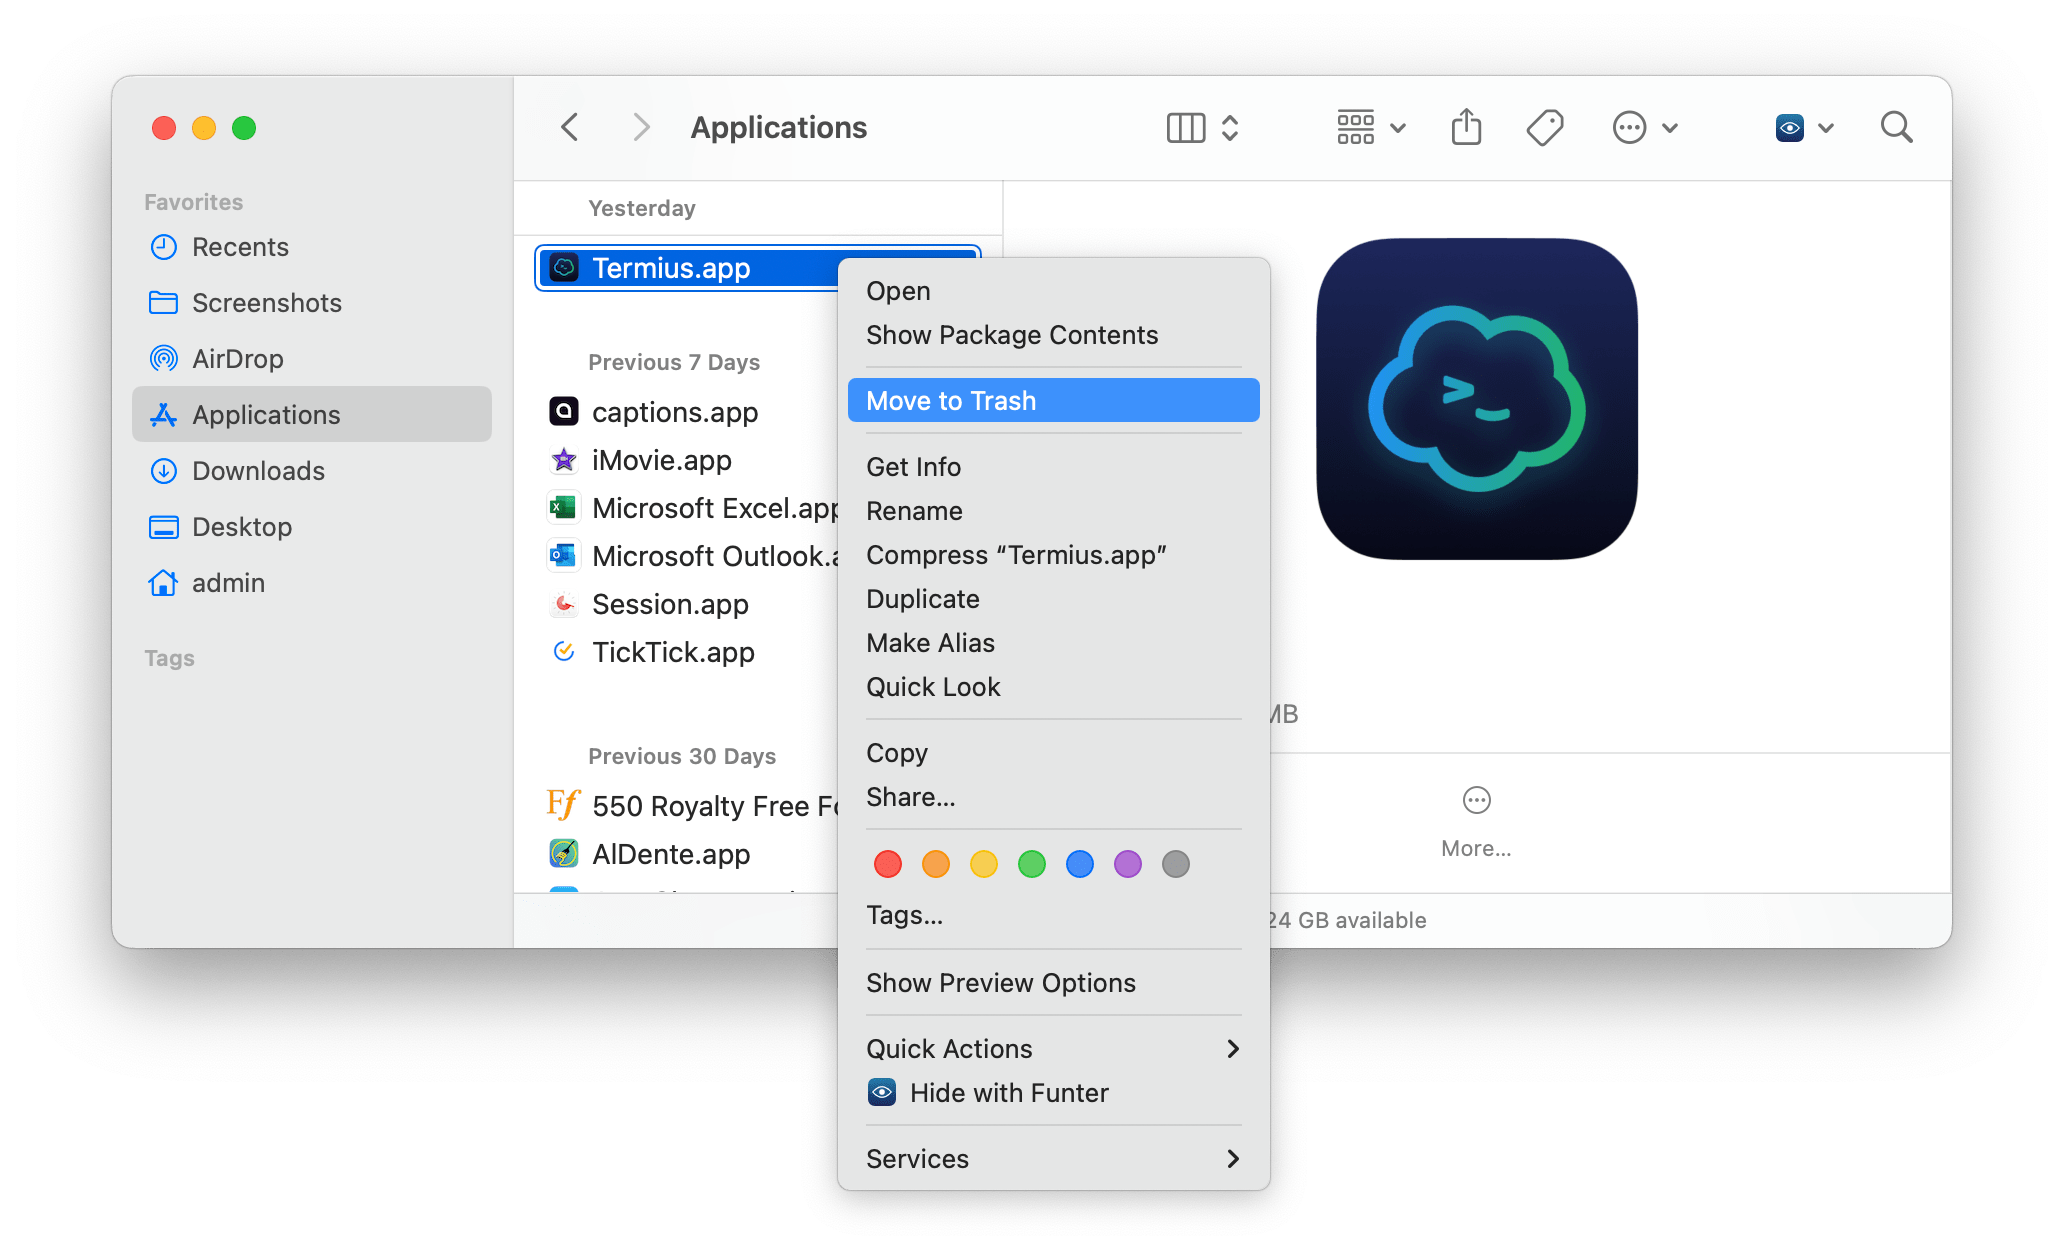Select Microsoft Excel.app in the list
The height and width of the screenshot is (1244, 2064).
click(691, 508)
